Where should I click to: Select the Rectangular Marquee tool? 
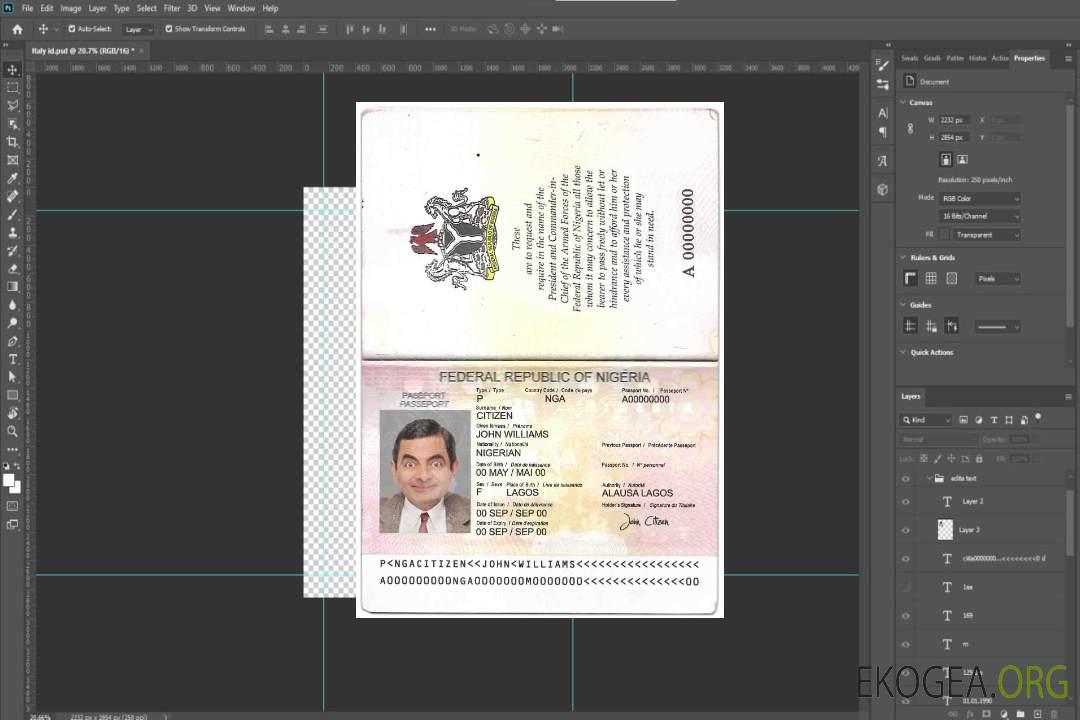[12, 88]
